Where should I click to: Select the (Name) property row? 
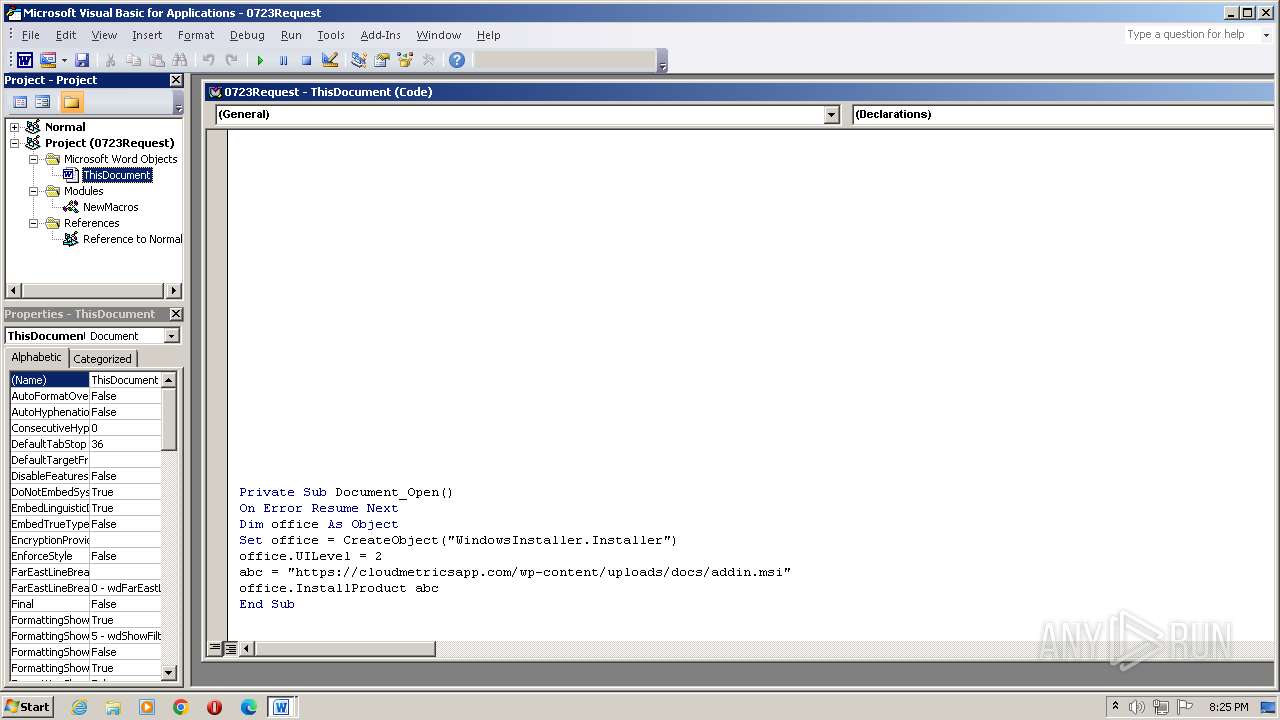85,380
